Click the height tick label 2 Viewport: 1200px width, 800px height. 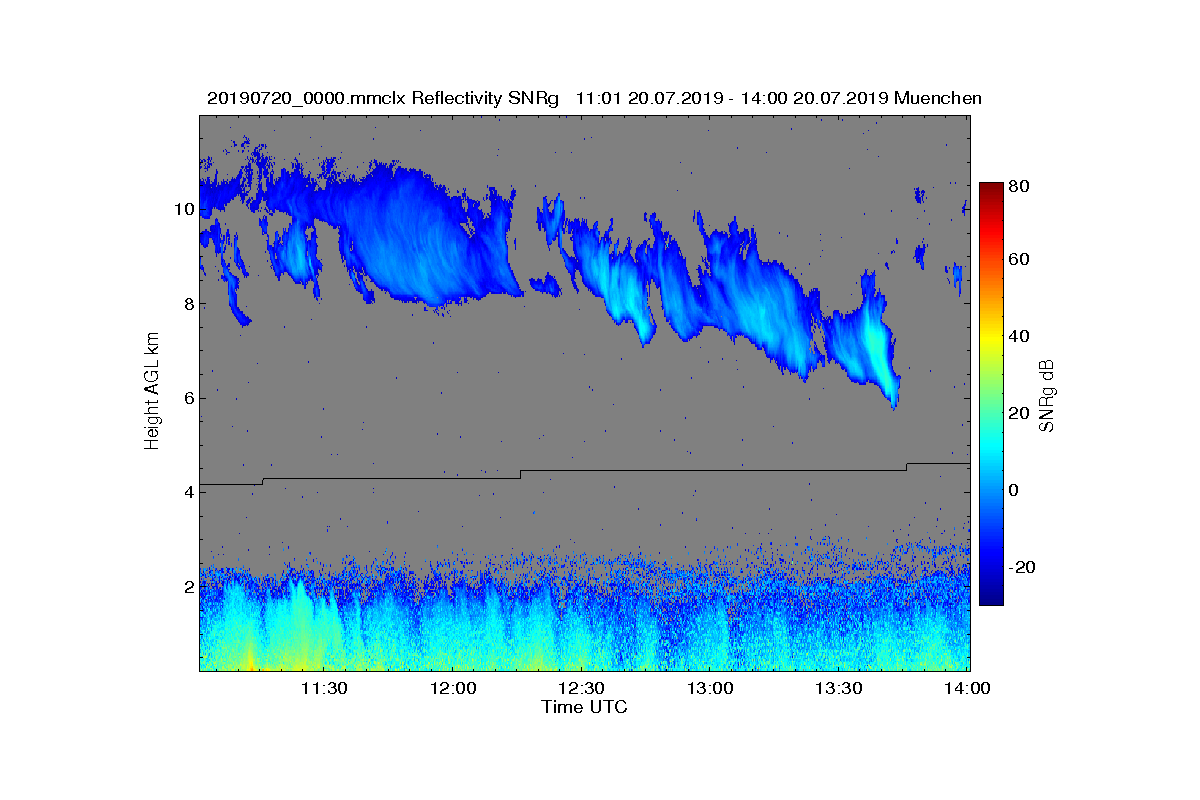(x=187, y=587)
